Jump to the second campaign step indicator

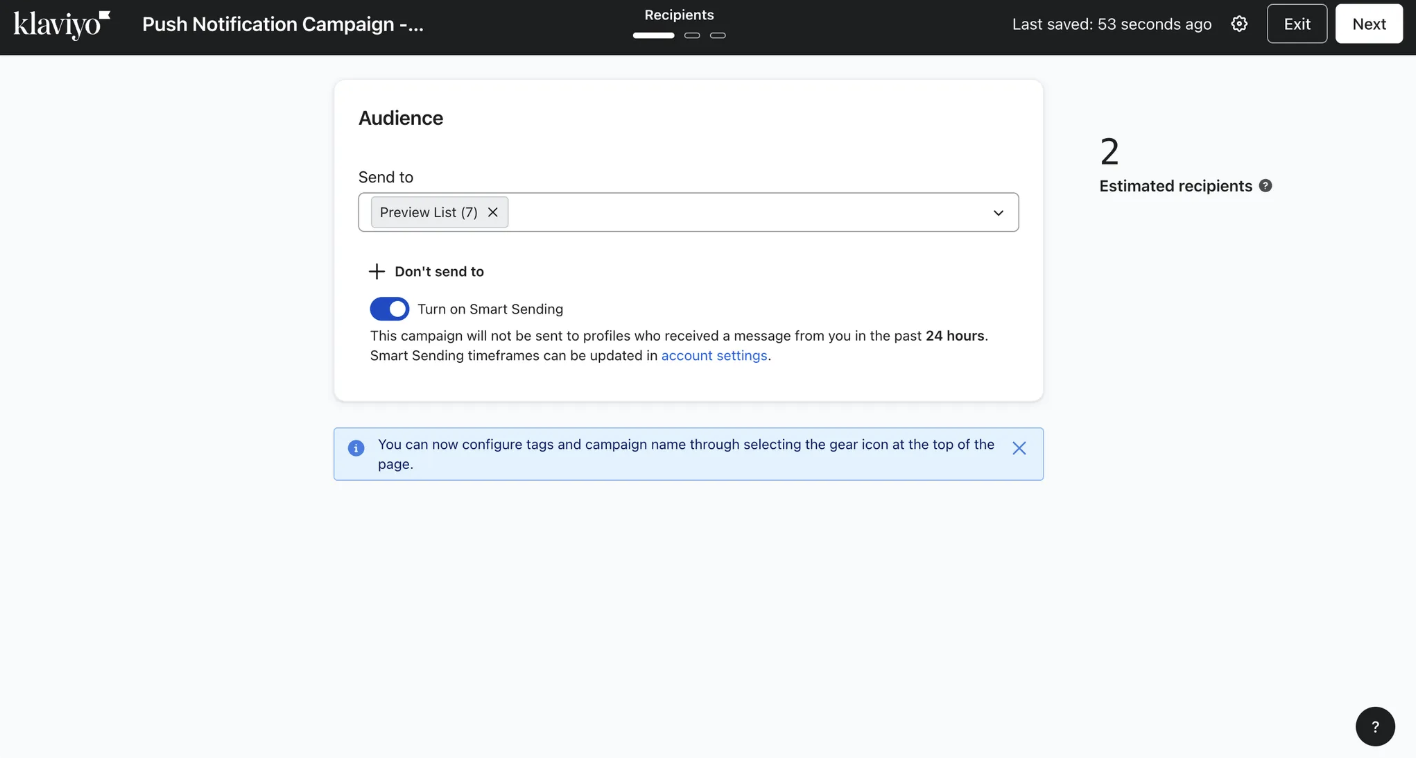tap(692, 35)
